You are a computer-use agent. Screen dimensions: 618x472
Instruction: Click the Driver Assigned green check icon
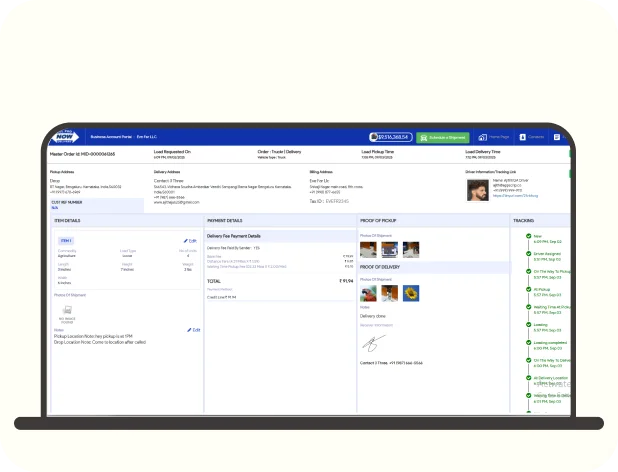click(526, 255)
